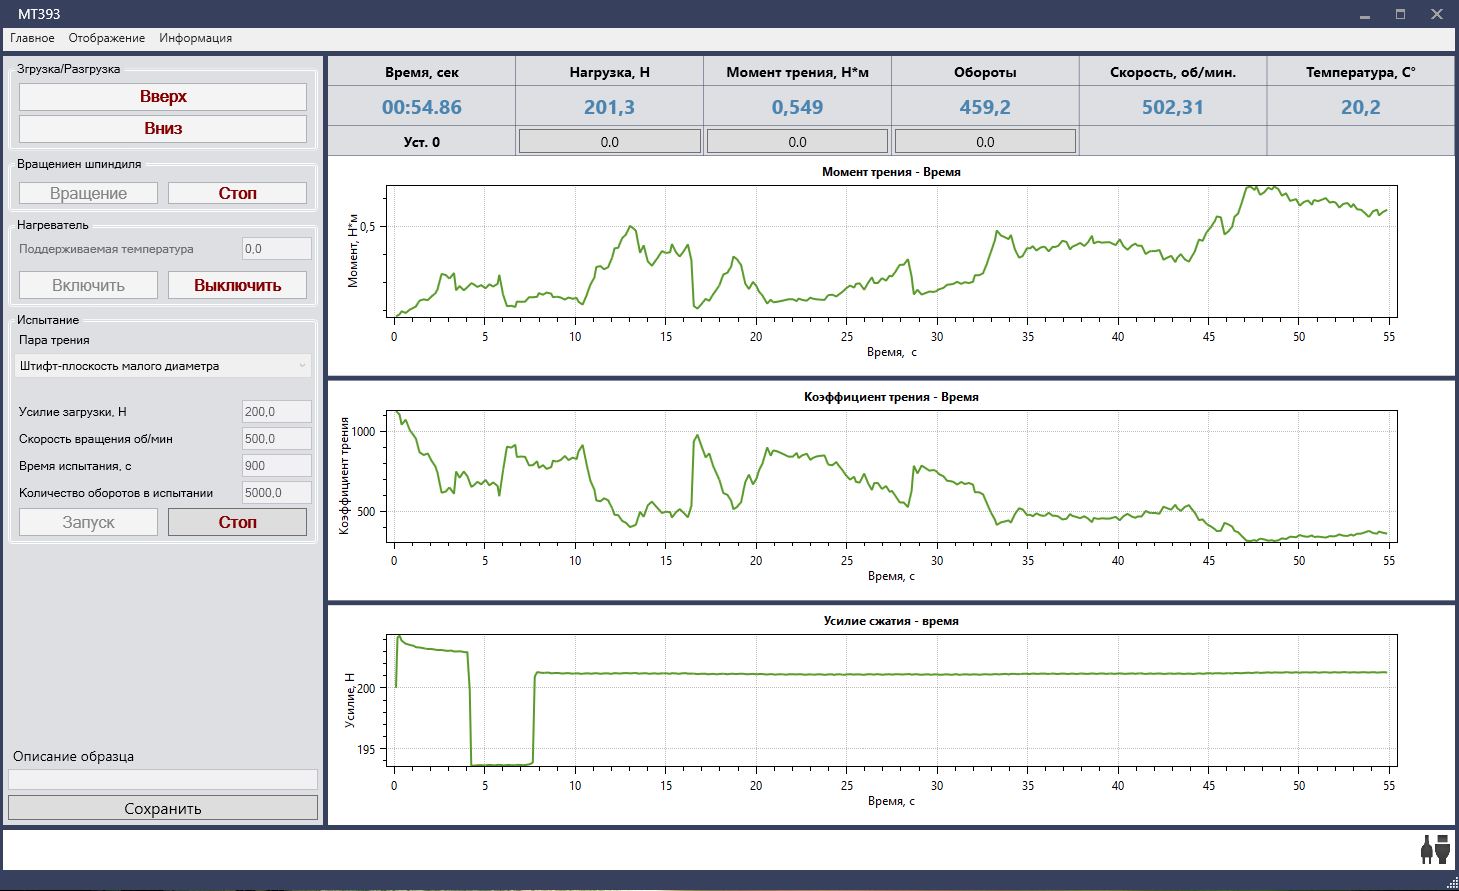Click the Вращение spindle button
This screenshot has width=1459, height=891.
[88, 193]
